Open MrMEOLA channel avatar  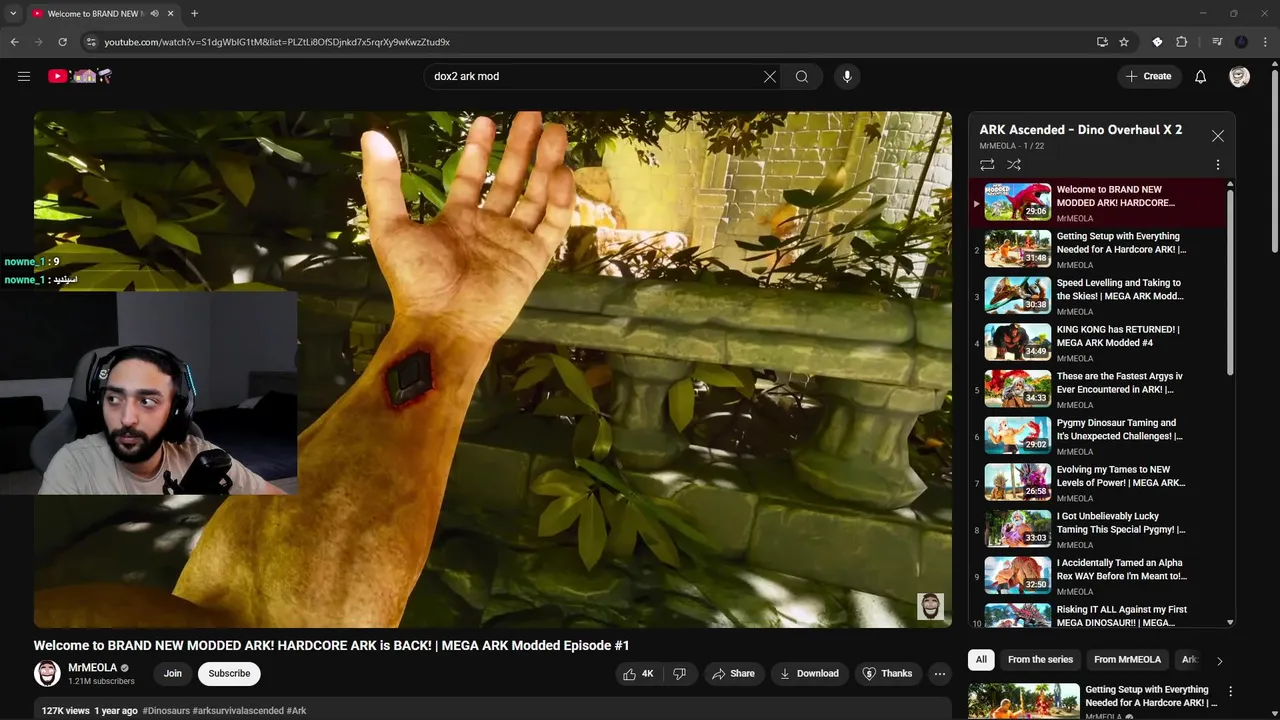(x=47, y=674)
